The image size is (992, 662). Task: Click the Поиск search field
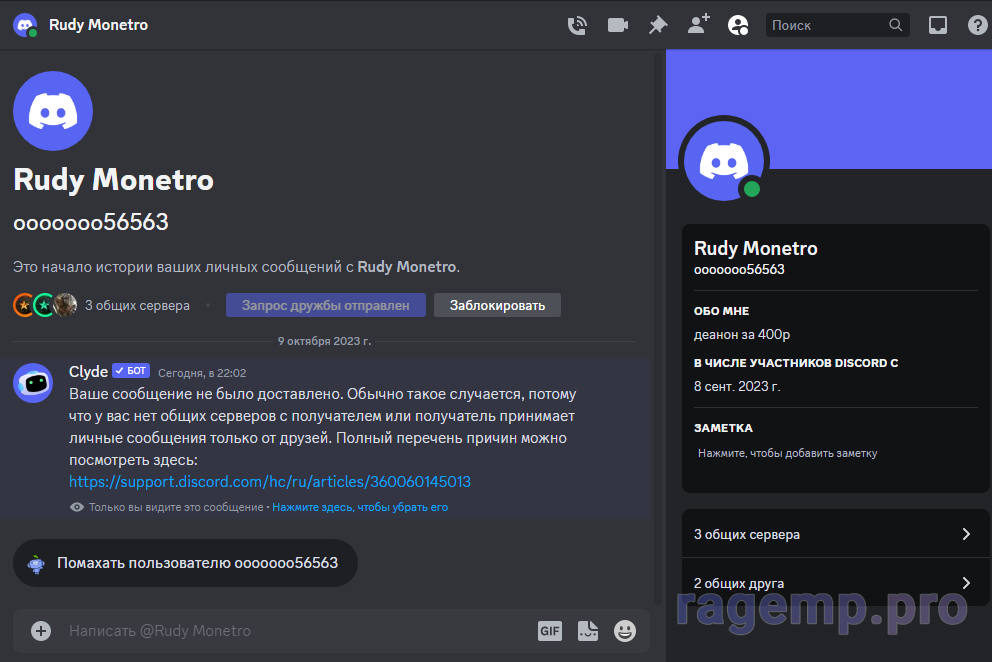(838, 25)
